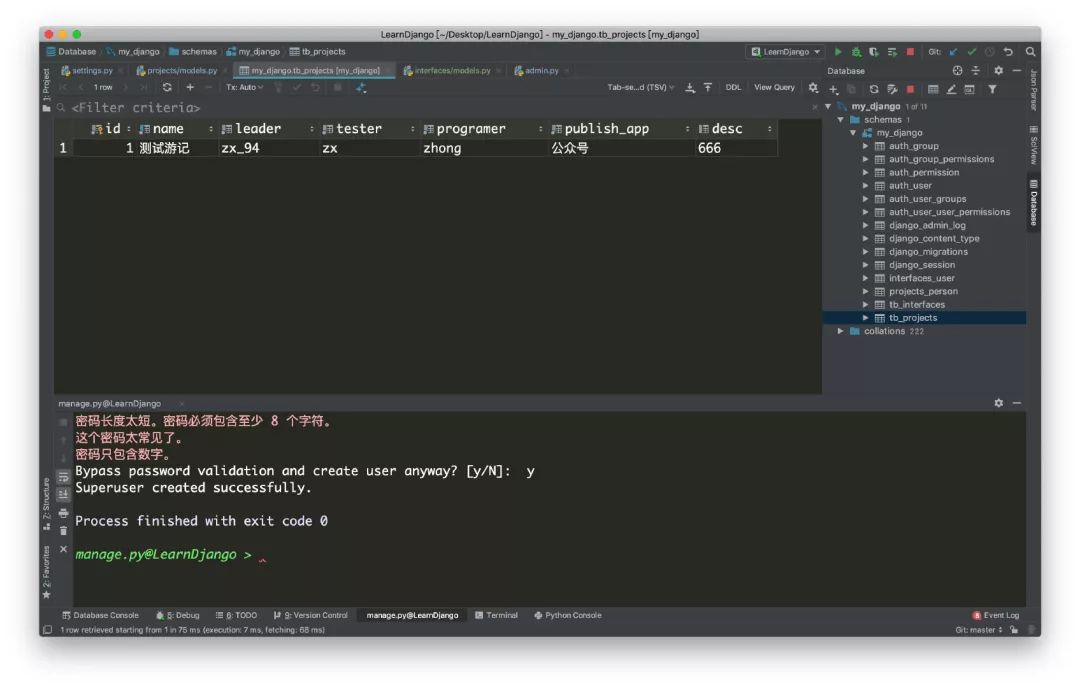Switch to the projects/models.py editor tab

pos(181,71)
